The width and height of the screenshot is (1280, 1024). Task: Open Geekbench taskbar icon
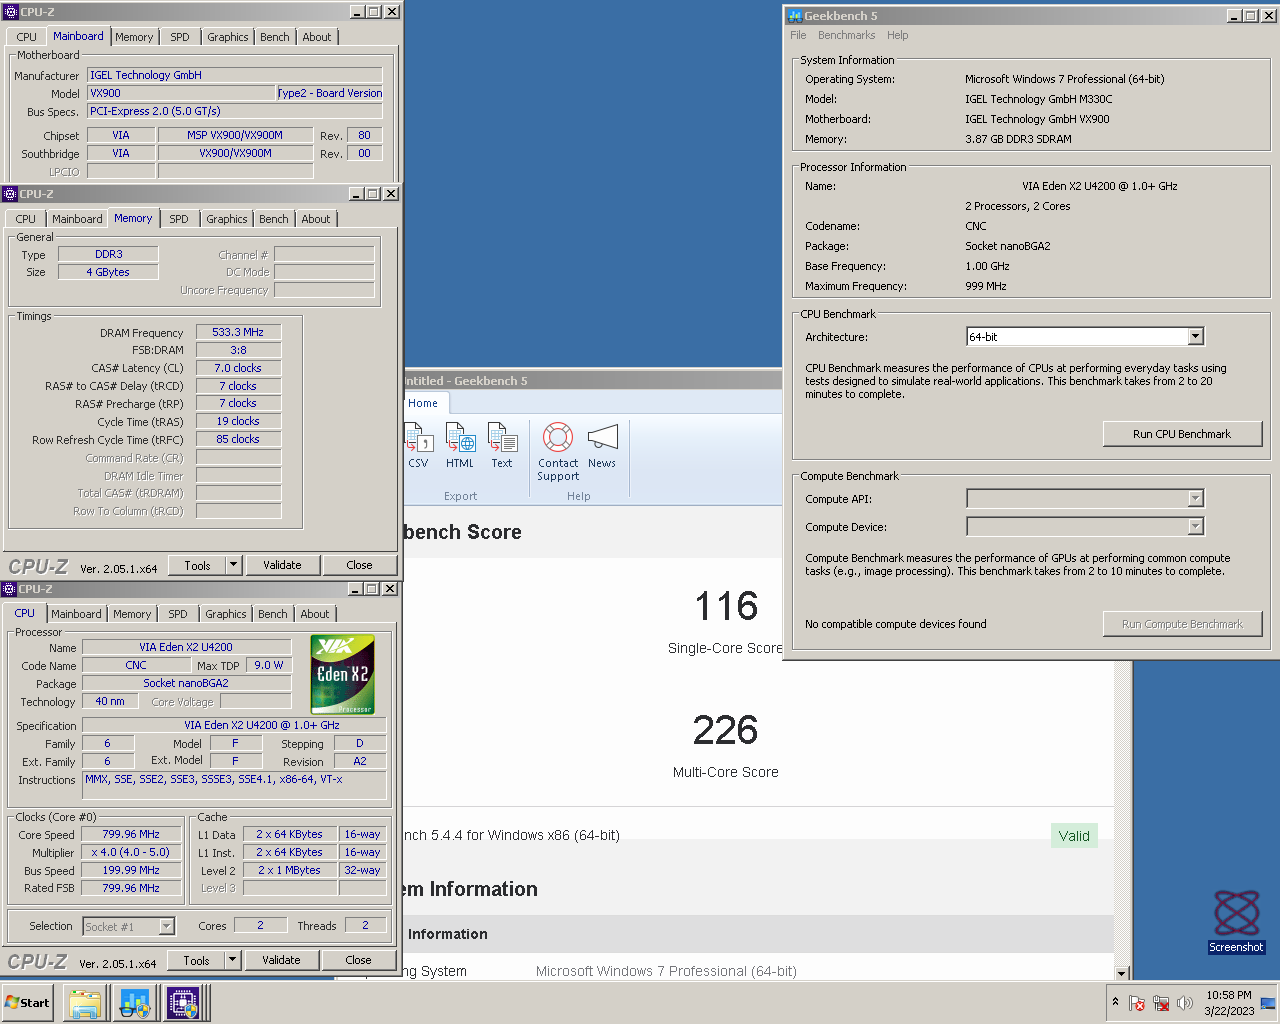point(134,1003)
